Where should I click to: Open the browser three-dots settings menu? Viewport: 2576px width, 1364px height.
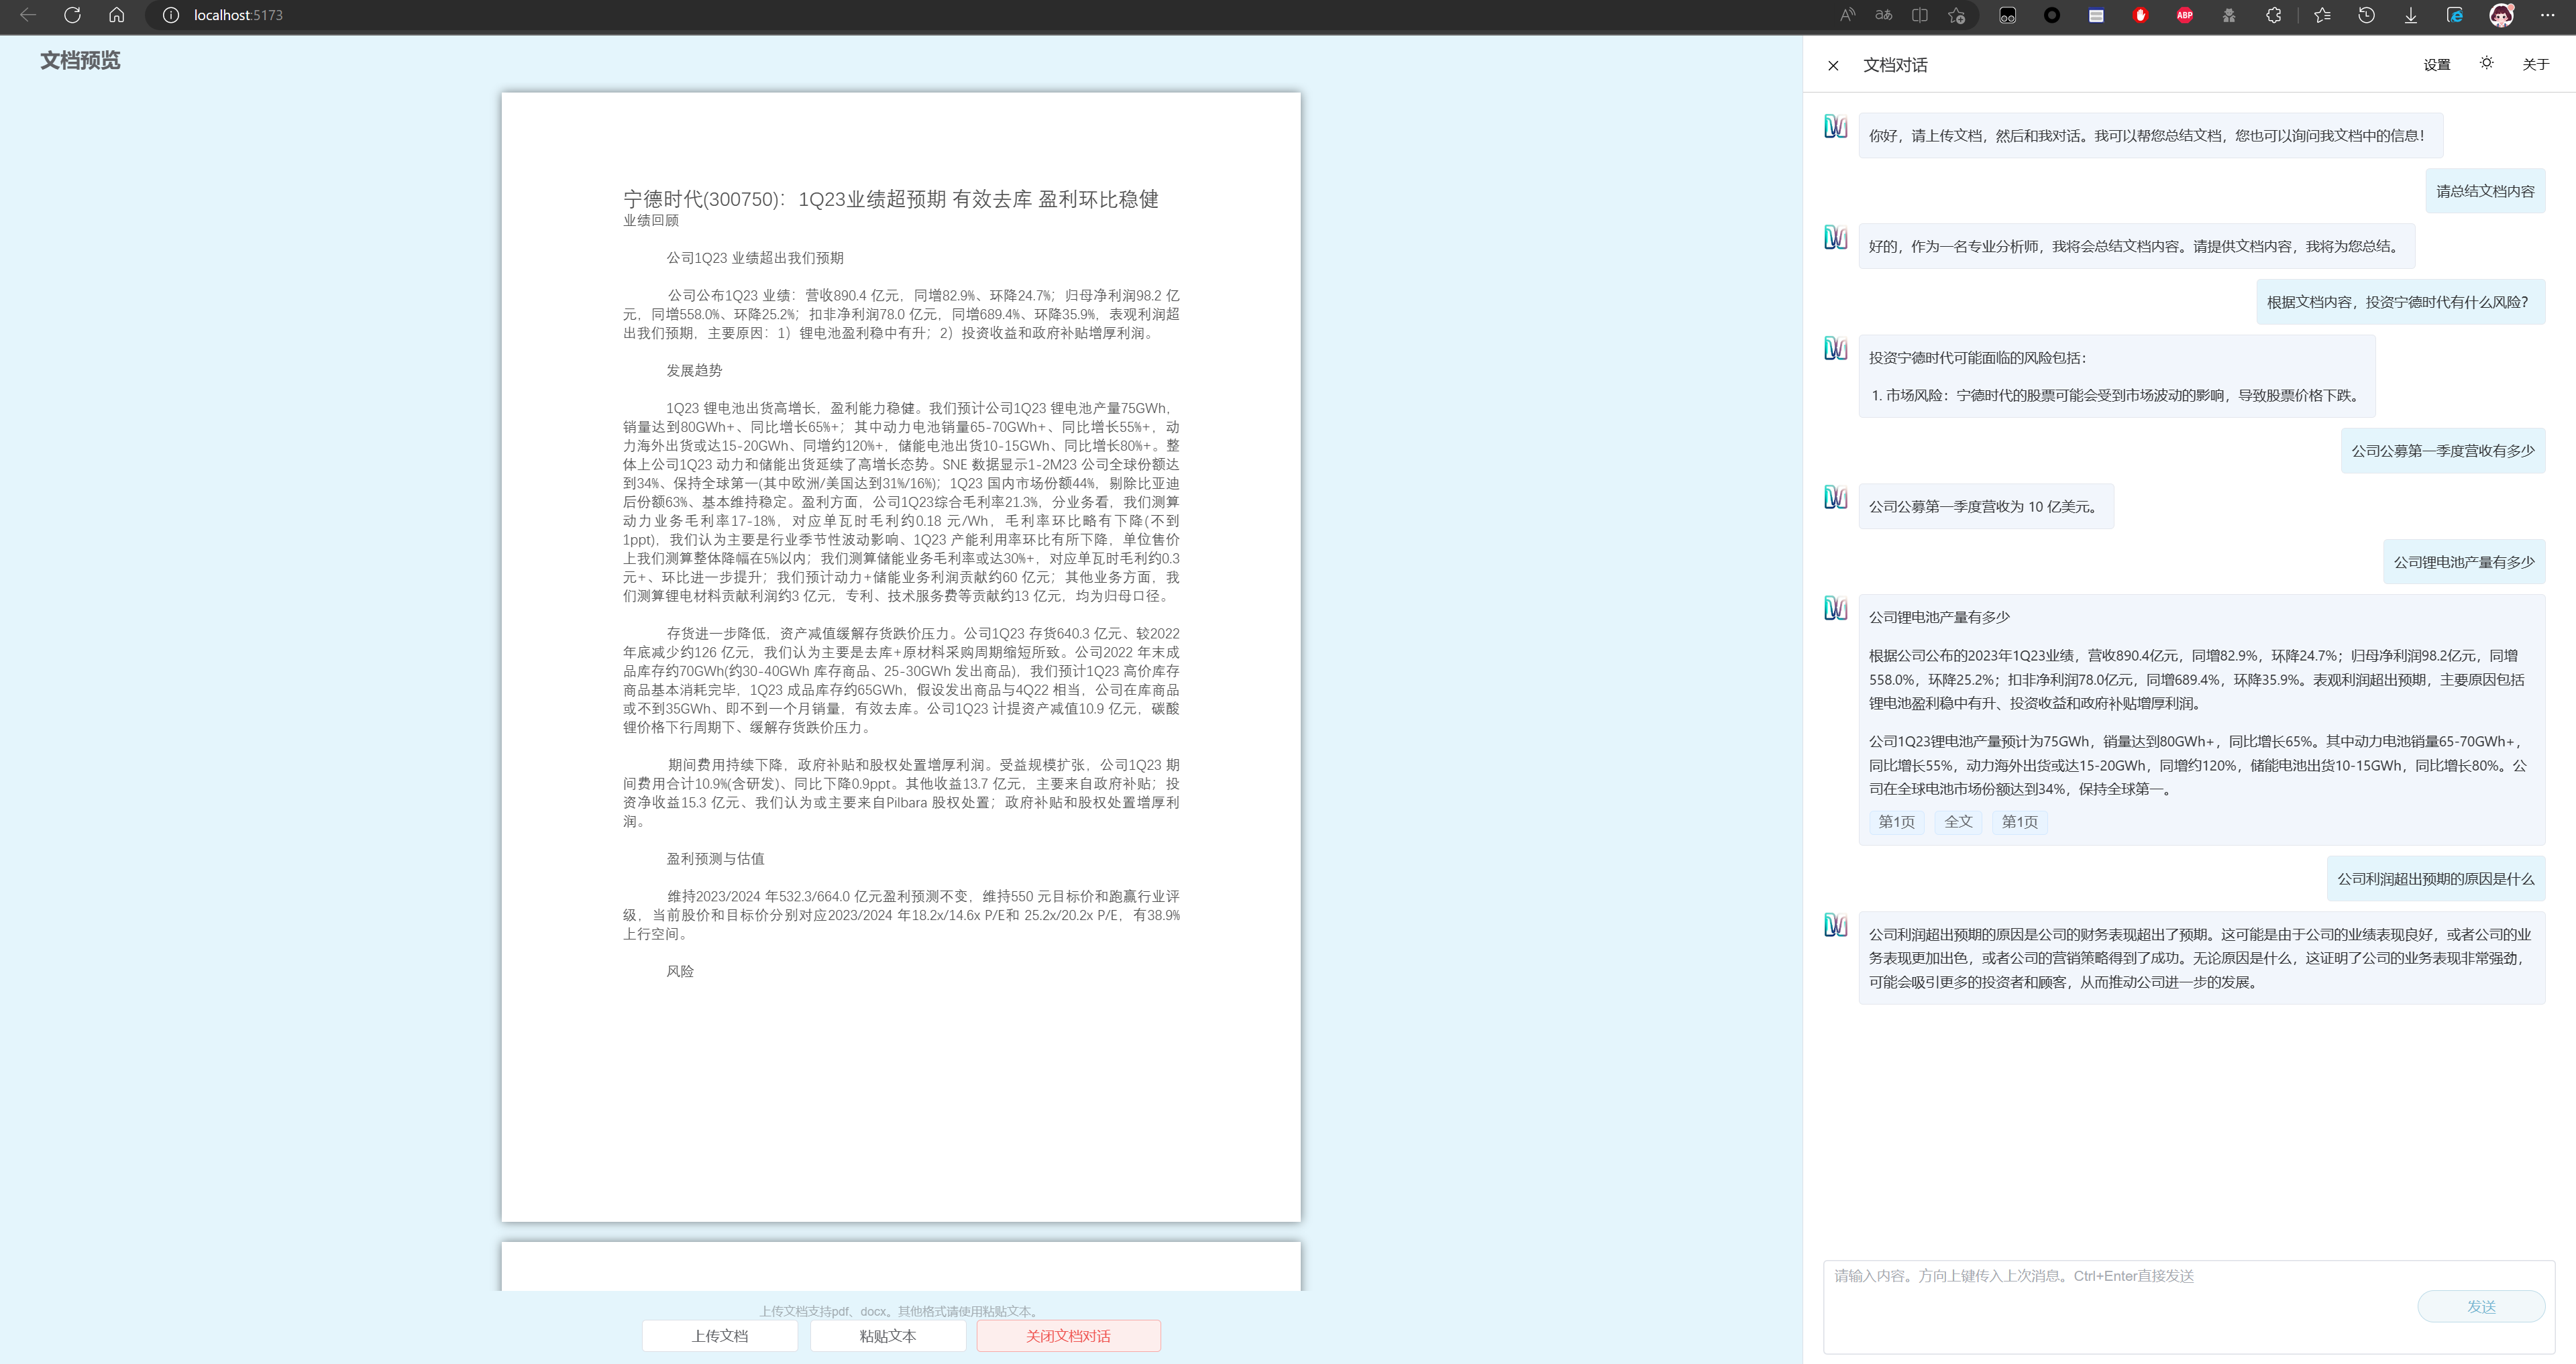(2547, 15)
